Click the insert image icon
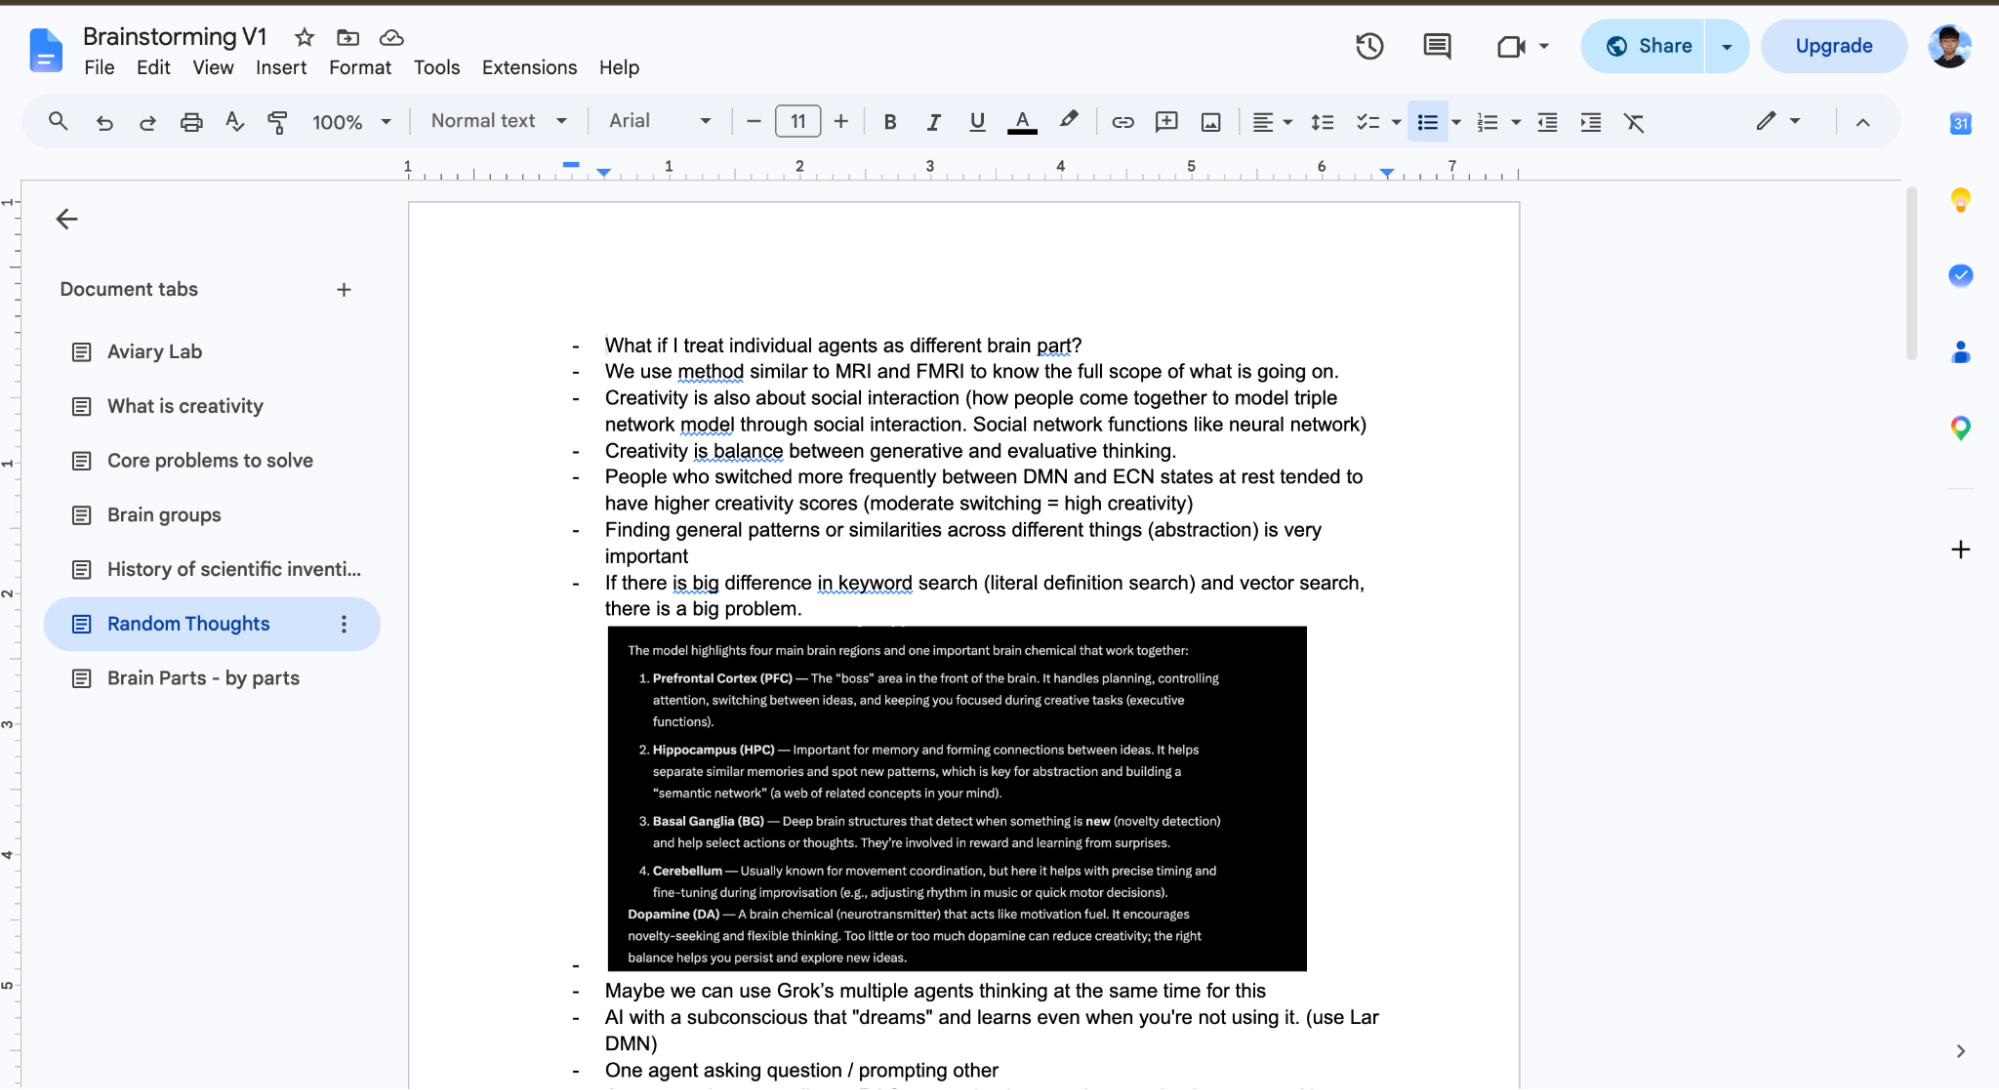 [x=1211, y=122]
